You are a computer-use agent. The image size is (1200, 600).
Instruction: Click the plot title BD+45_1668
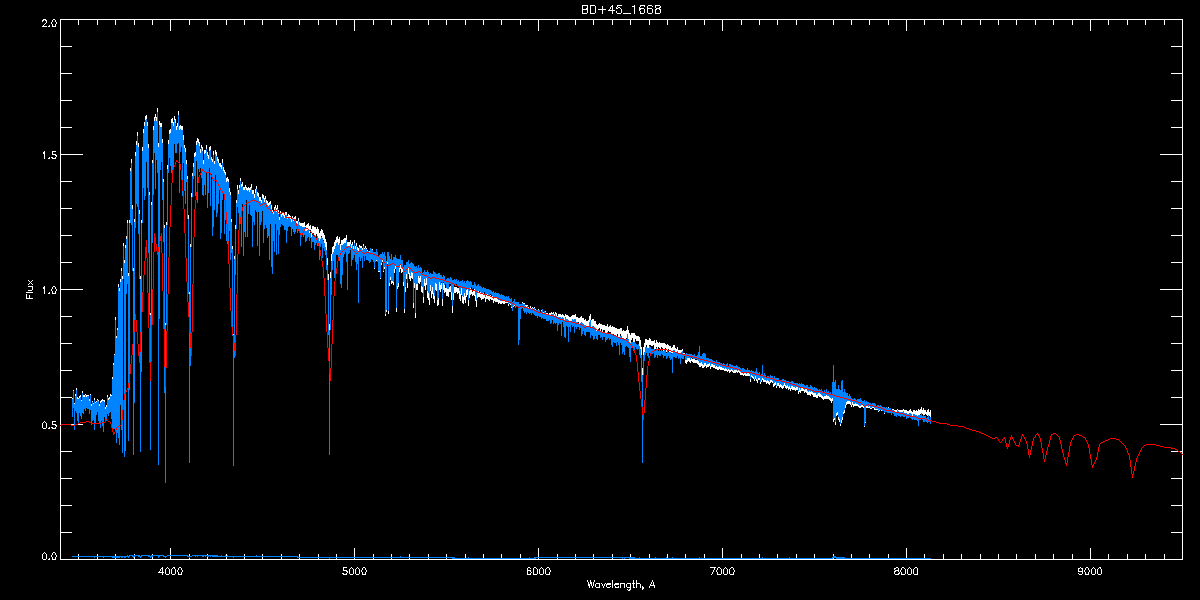[x=621, y=9]
